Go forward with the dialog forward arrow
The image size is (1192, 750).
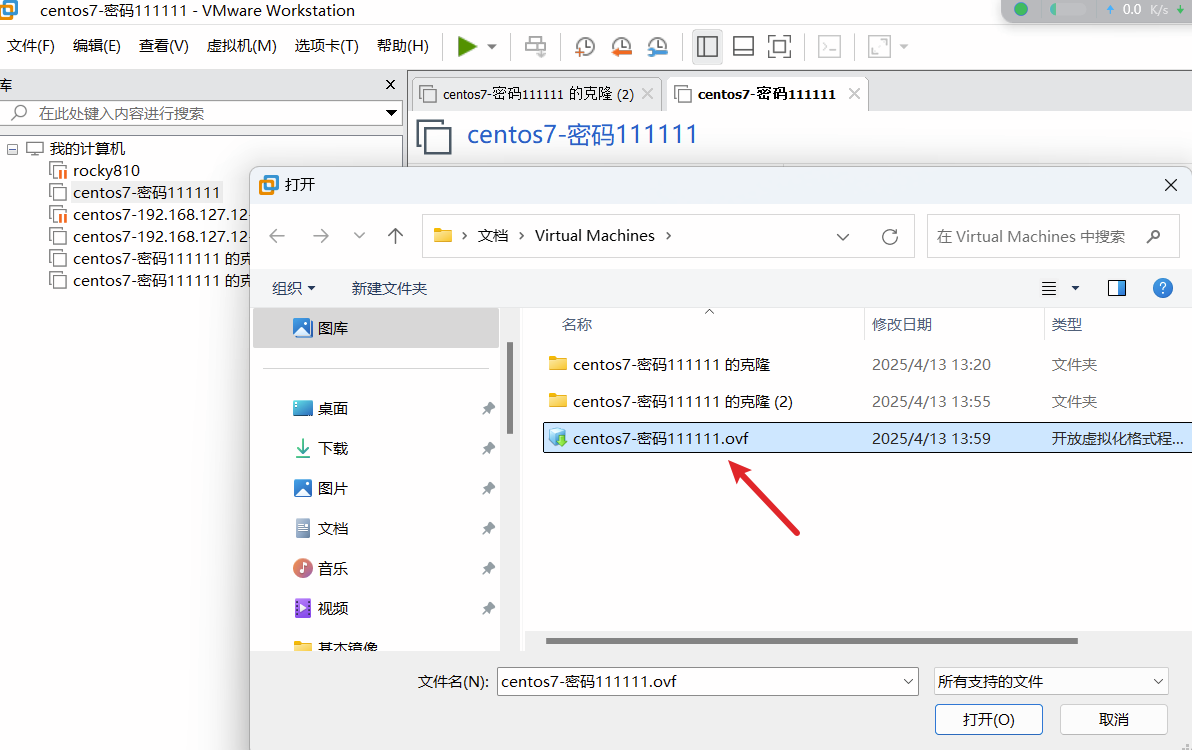pyautogui.click(x=321, y=236)
